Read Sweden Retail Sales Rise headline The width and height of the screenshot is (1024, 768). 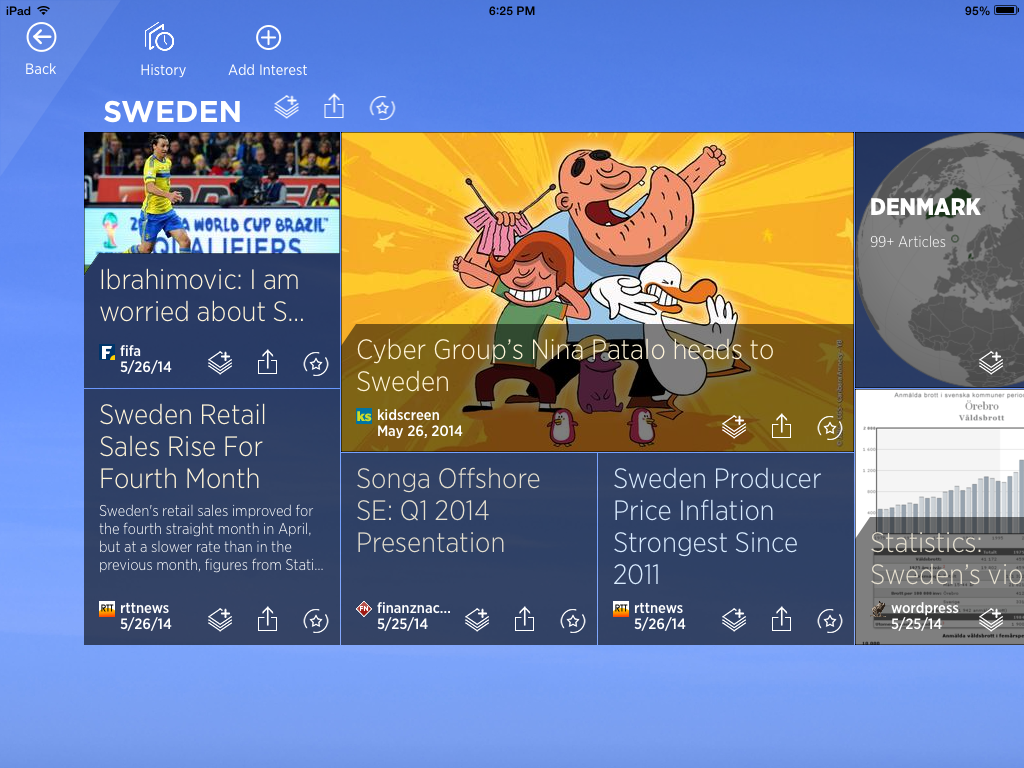click(x=182, y=447)
